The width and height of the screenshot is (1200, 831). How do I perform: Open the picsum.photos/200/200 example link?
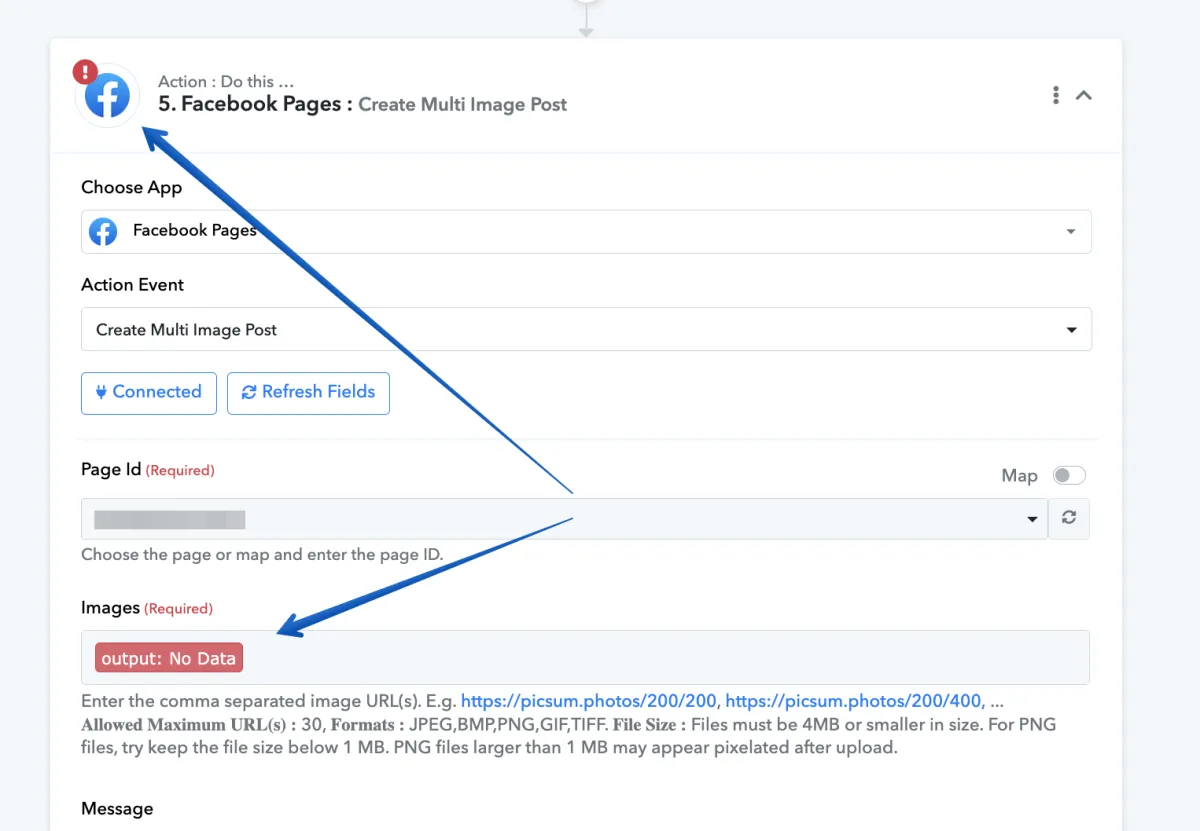(x=588, y=701)
